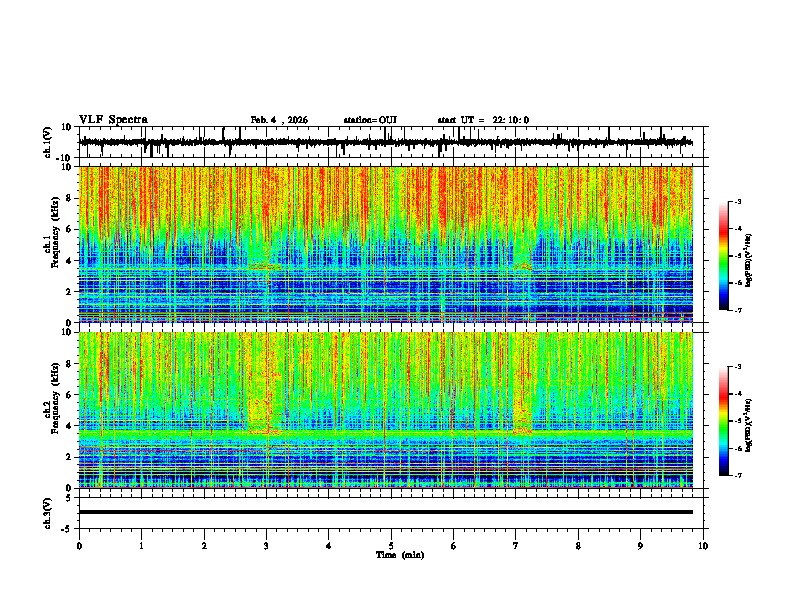Click inside the ch.2 spectrogram panel
792x612 pixels.
pos(386,410)
